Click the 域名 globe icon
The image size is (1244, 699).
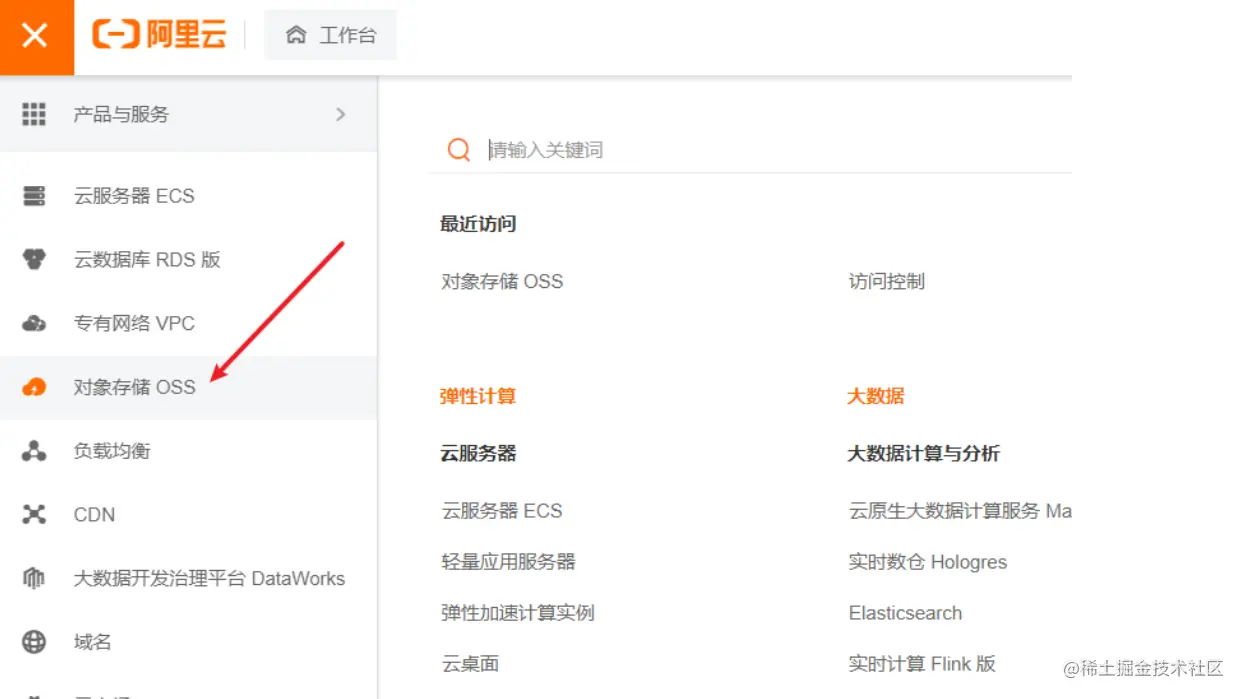pos(34,642)
